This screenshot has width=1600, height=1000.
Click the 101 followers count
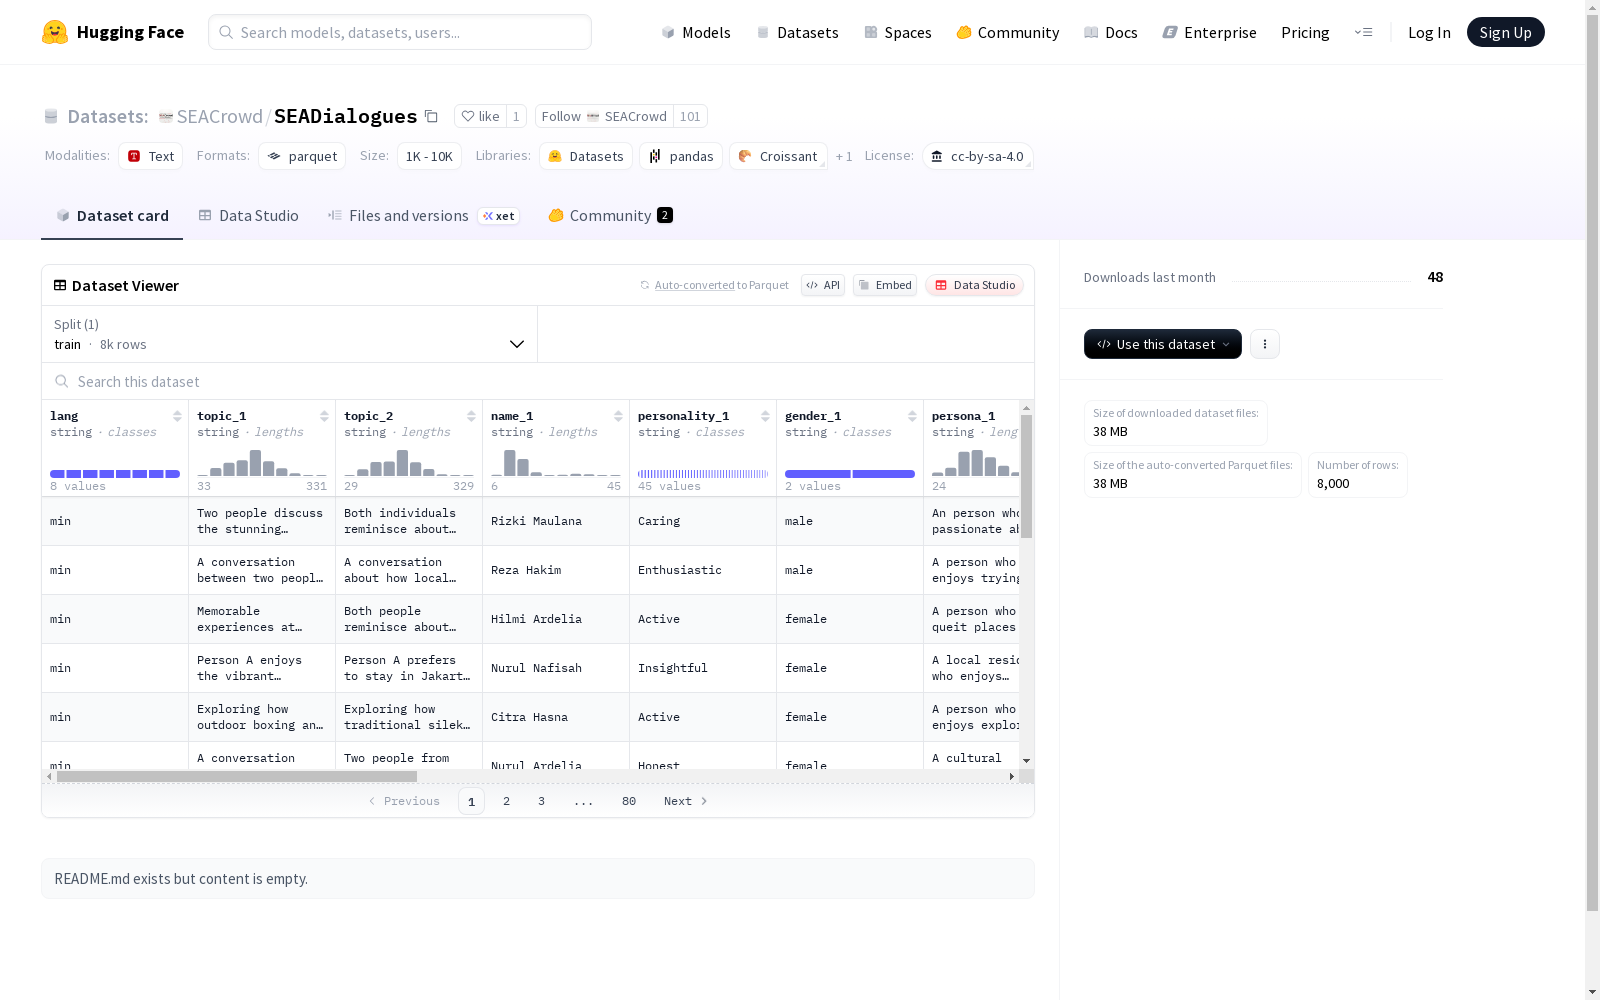[x=690, y=116]
